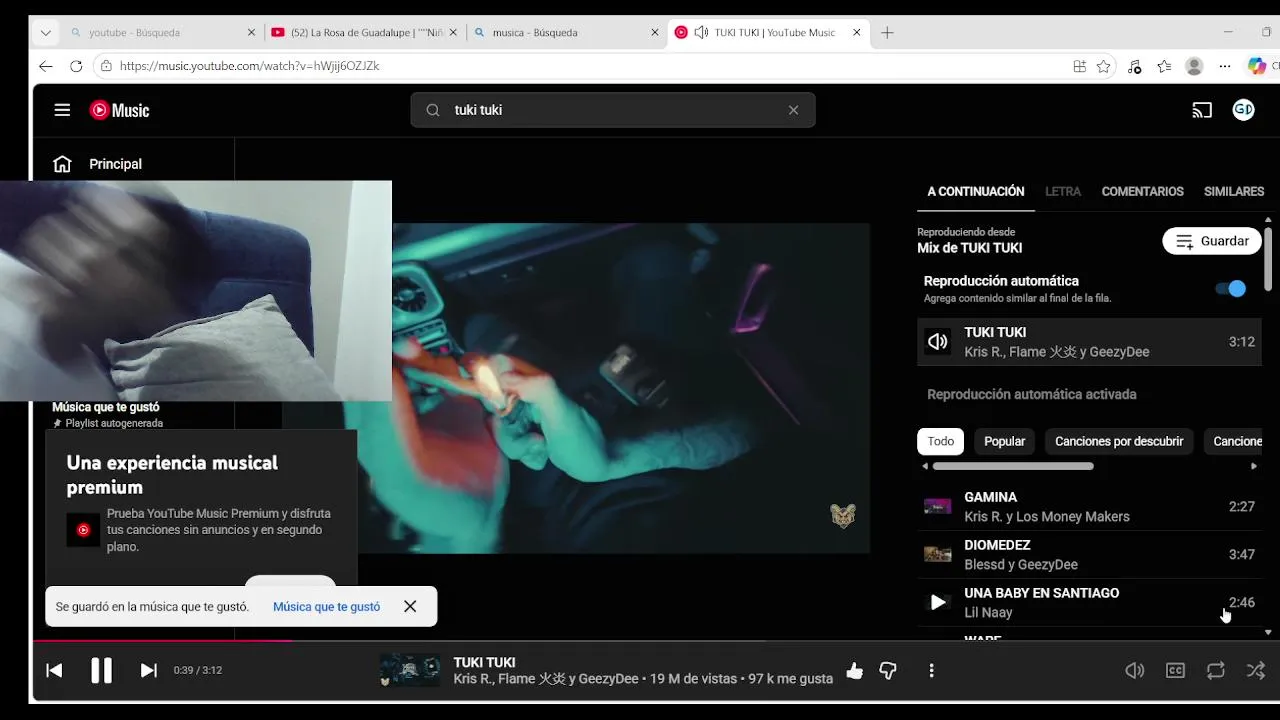
Task: Click the GAMINA album thumbnail
Action: point(937,507)
